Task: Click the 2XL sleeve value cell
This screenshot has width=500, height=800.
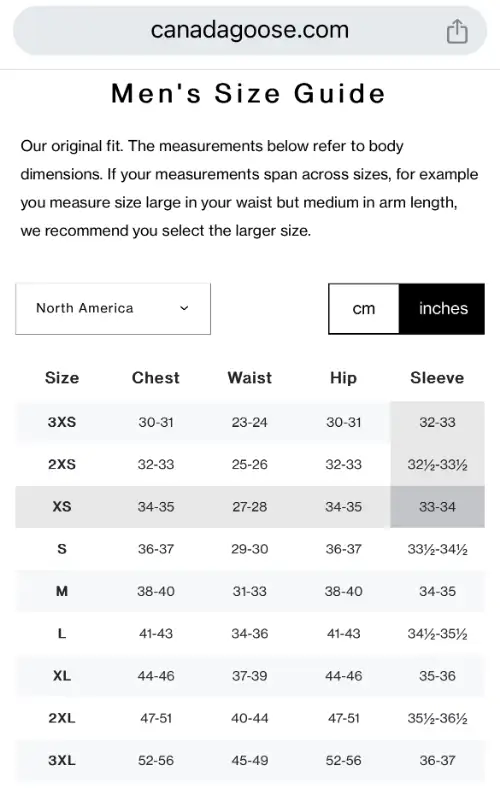Action: [x=437, y=718]
